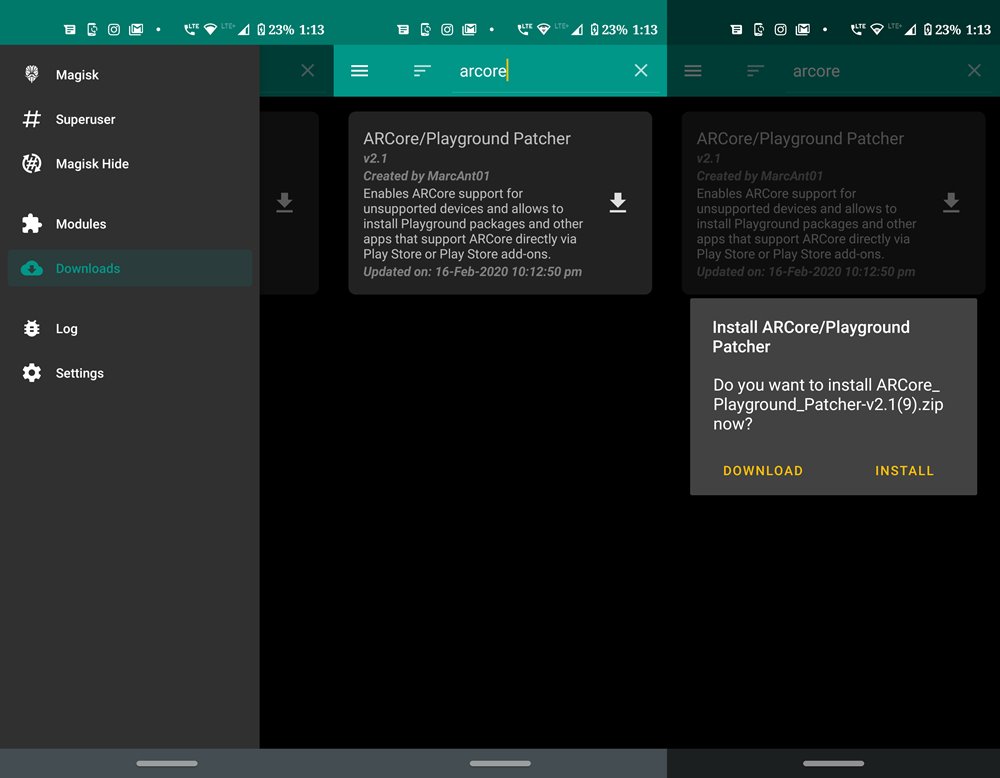The height and width of the screenshot is (778, 1000).
Task: Click the Superuser hash icon
Action: click(x=31, y=119)
